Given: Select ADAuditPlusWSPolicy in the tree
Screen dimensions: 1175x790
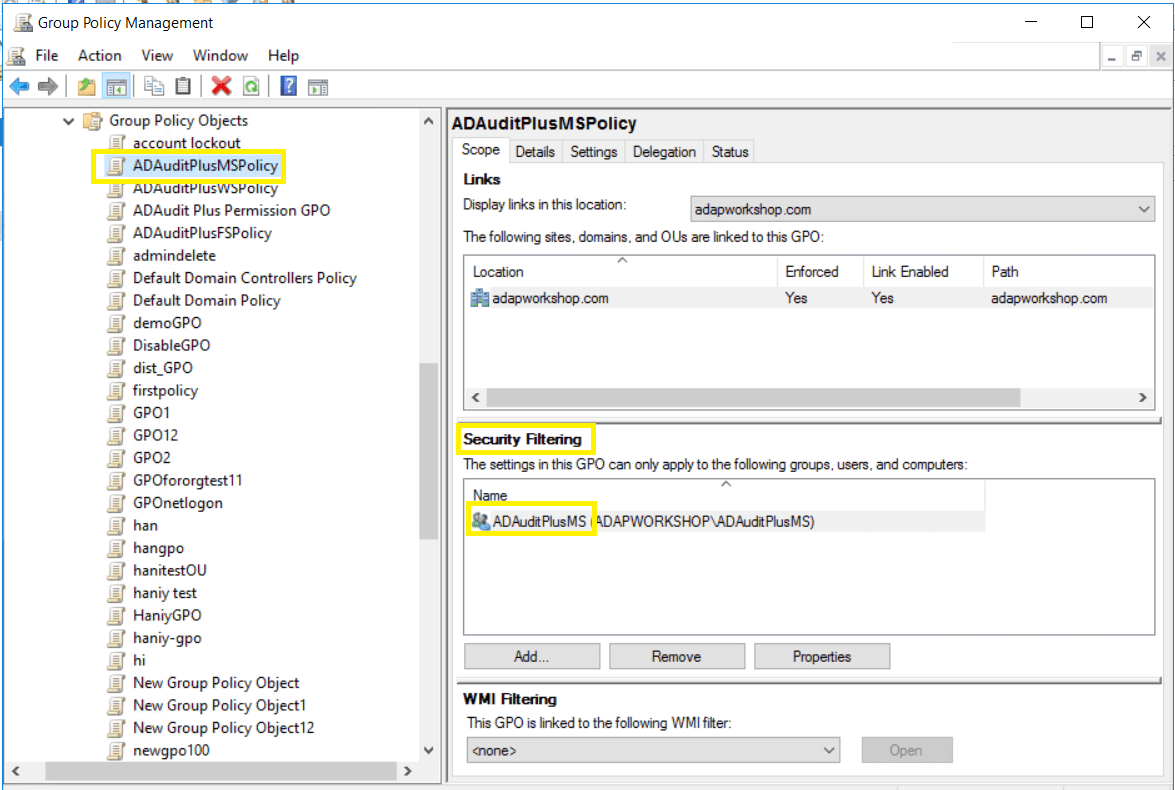Looking at the screenshot, I should tap(205, 188).
